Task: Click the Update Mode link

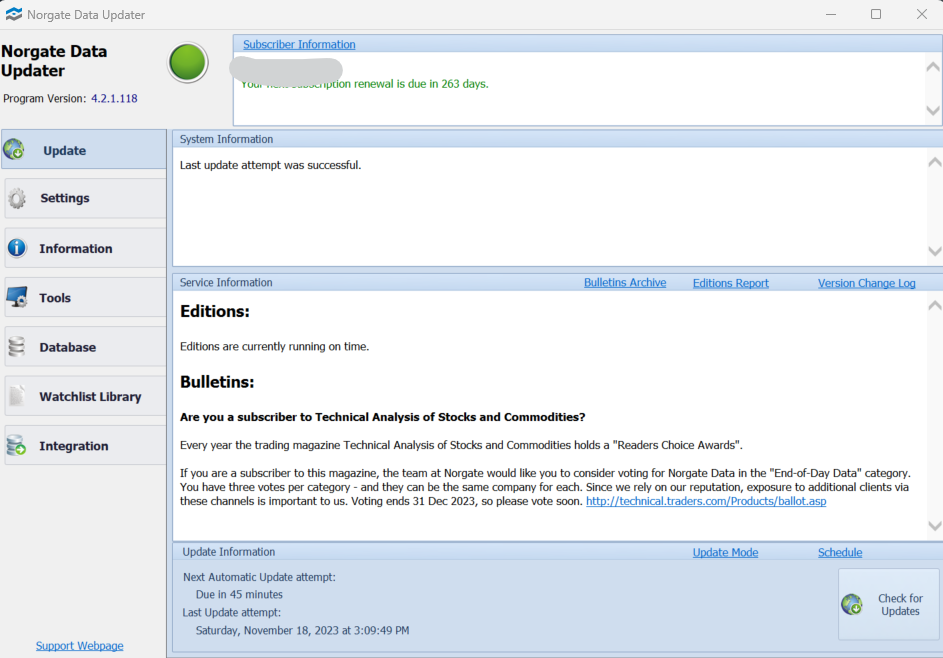Action: pyautogui.click(x=725, y=552)
